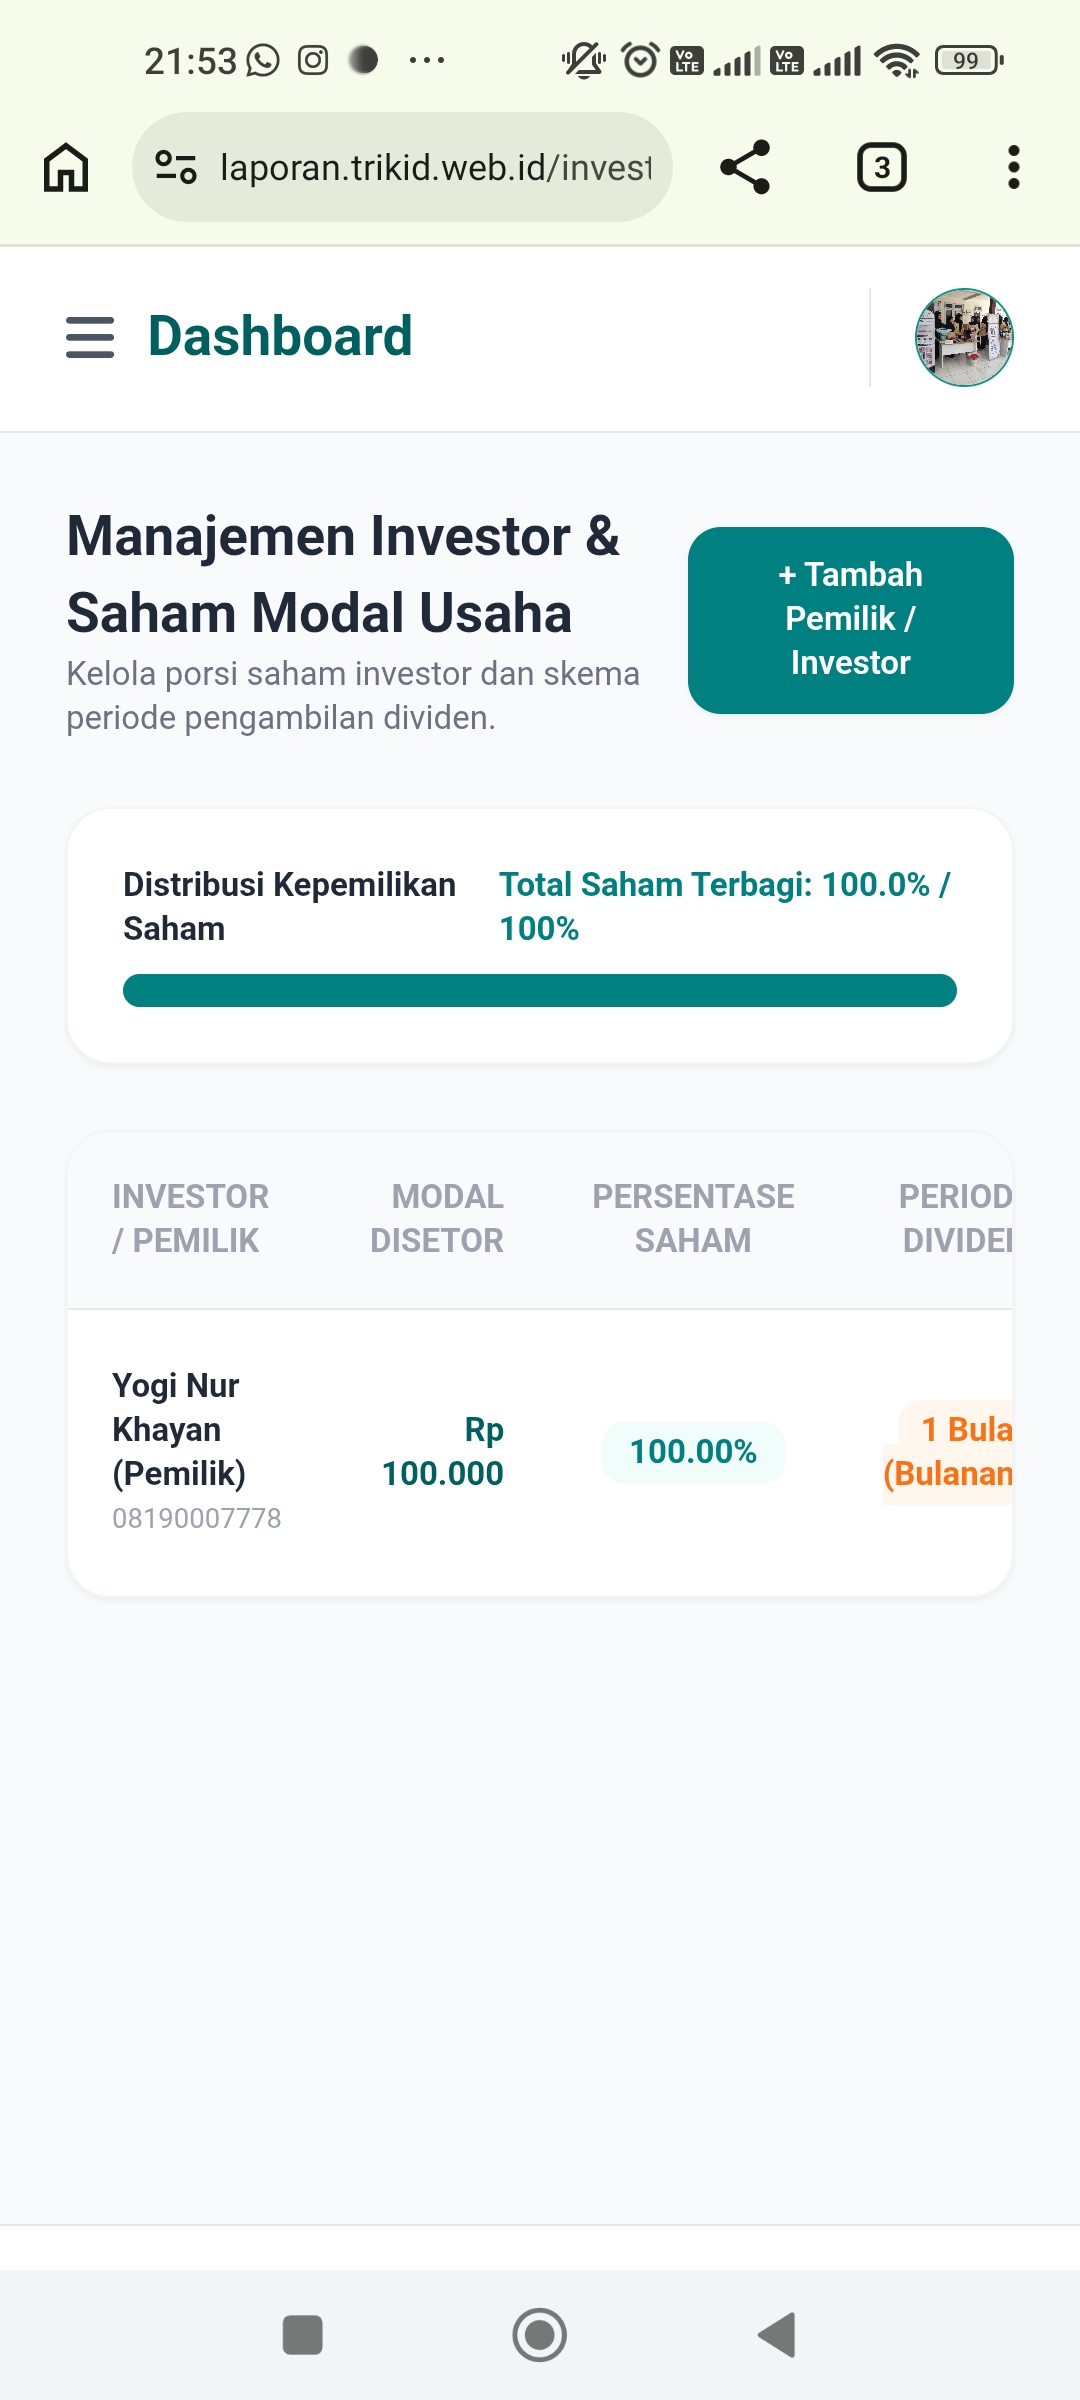Tap the Android recent apps square

(x=303, y=2335)
